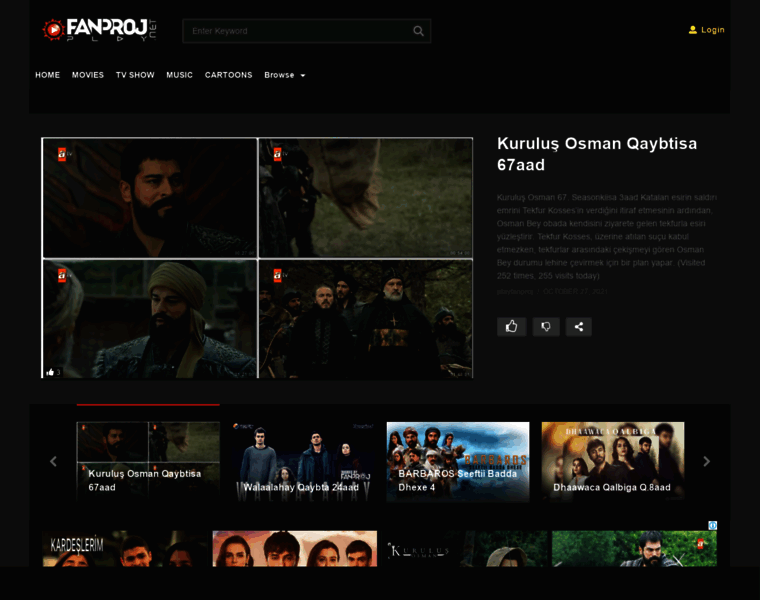This screenshot has width=760, height=600.
Task: Open the Kuruluş logo thumbnail at bottom
Action: coord(466,549)
